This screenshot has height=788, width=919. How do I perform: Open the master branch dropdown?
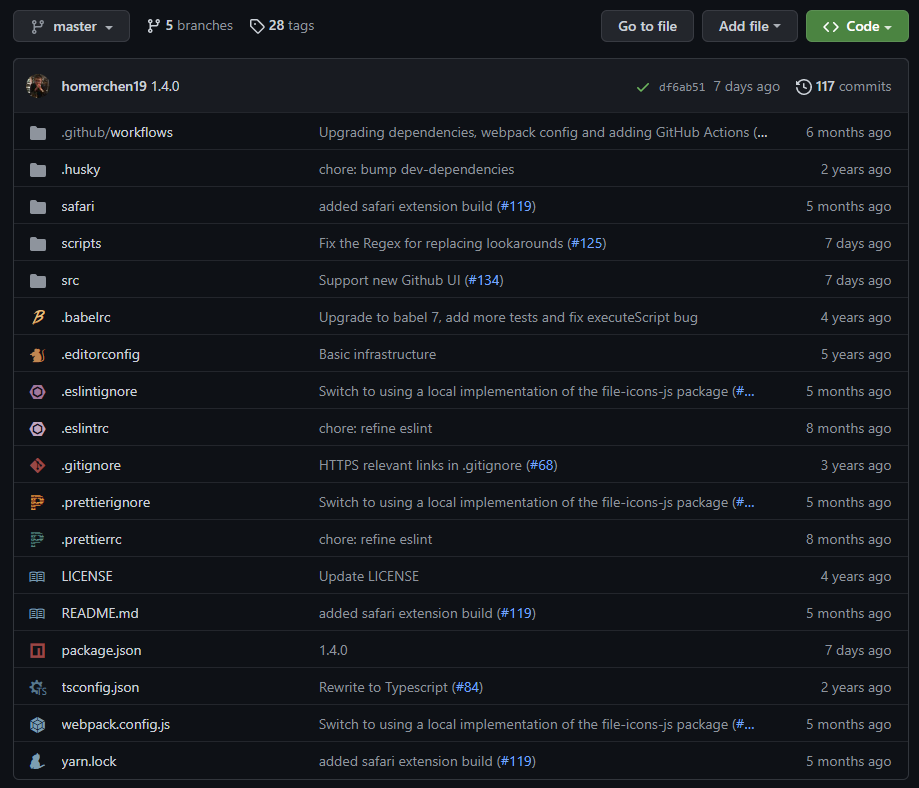pyautogui.click(x=72, y=26)
